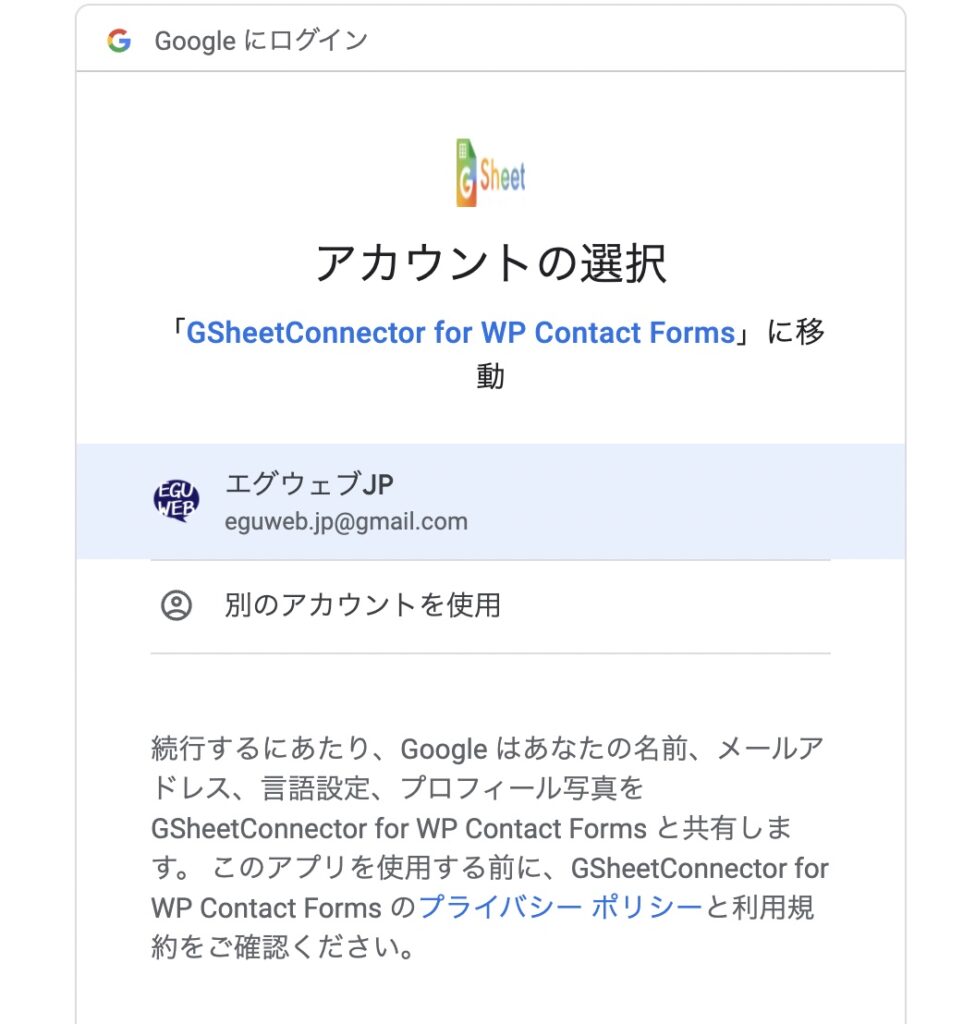Click the Google G logo in header

pyautogui.click(x=119, y=41)
